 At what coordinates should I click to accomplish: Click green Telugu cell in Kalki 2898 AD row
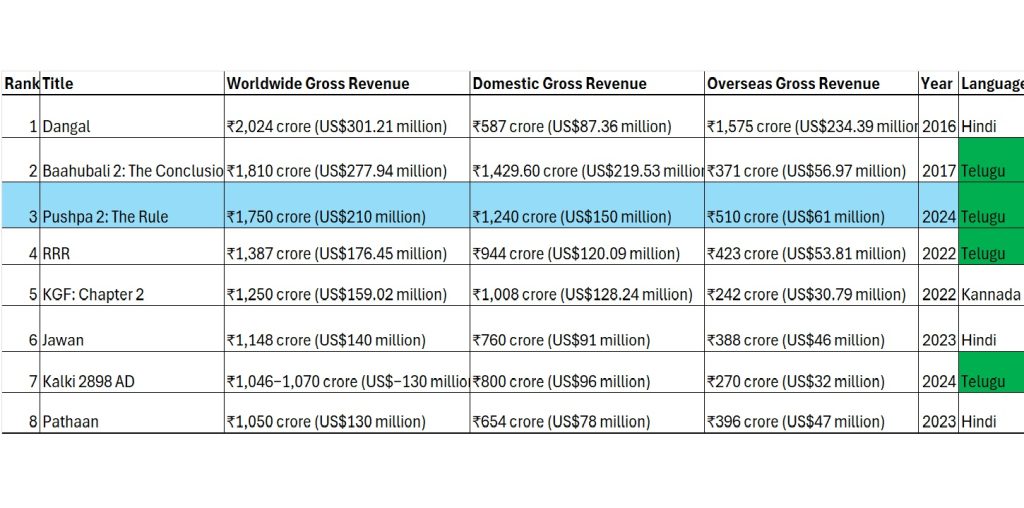click(991, 372)
